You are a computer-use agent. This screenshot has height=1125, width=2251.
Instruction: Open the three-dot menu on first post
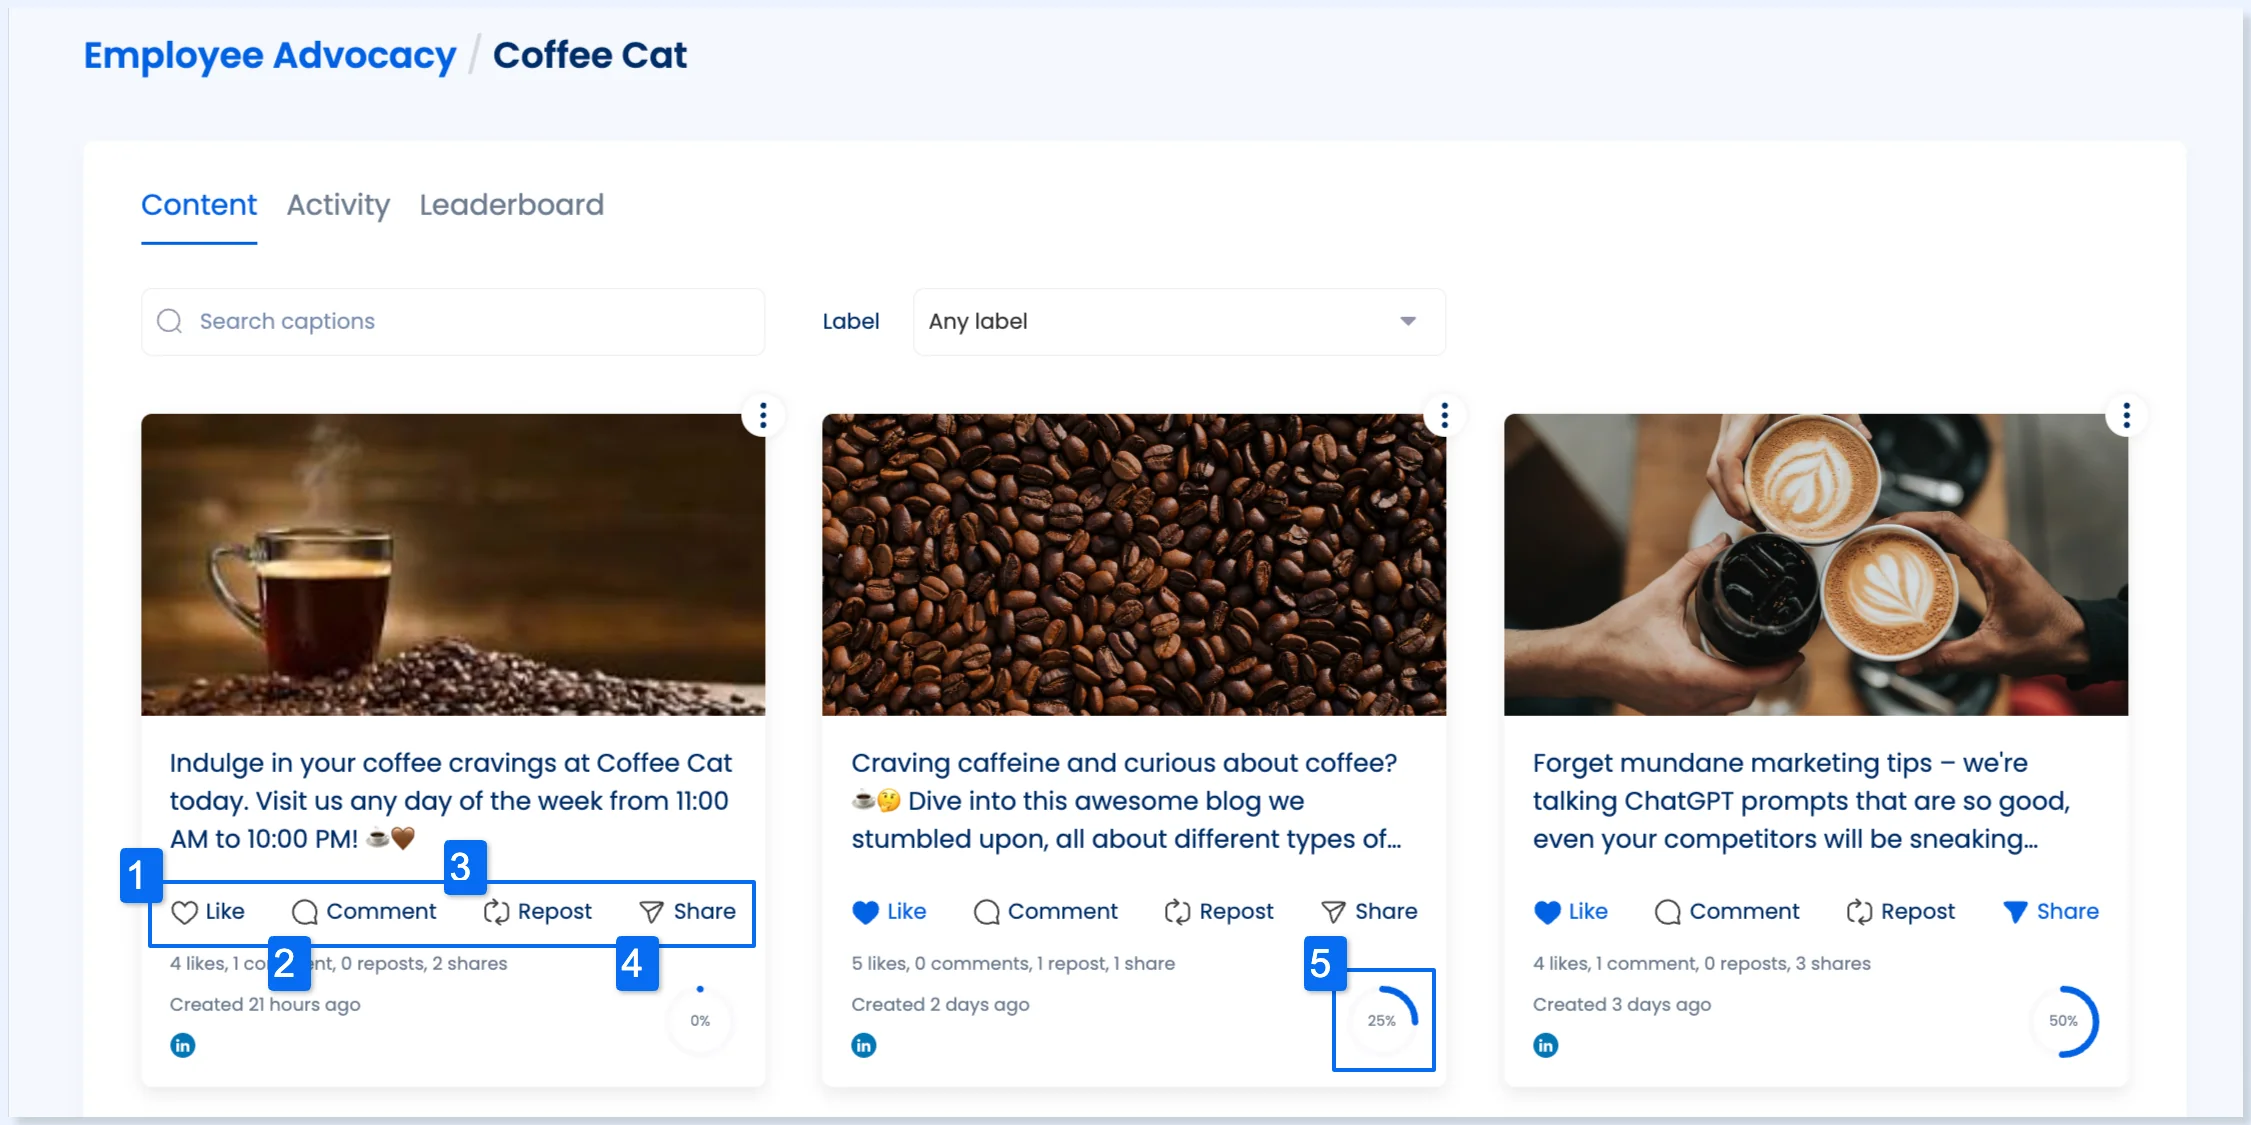(x=763, y=415)
